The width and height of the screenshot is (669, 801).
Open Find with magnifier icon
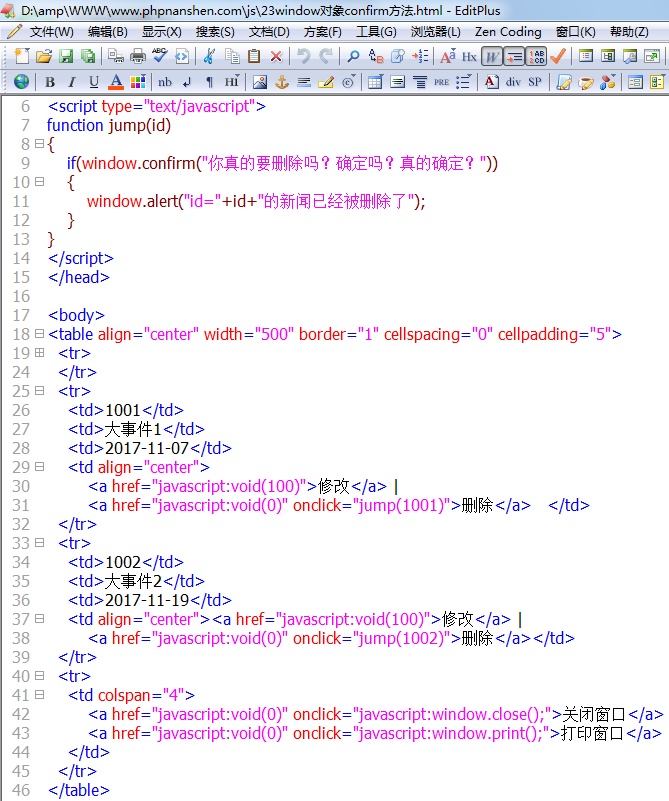pyautogui.click(x=353, y=56)
